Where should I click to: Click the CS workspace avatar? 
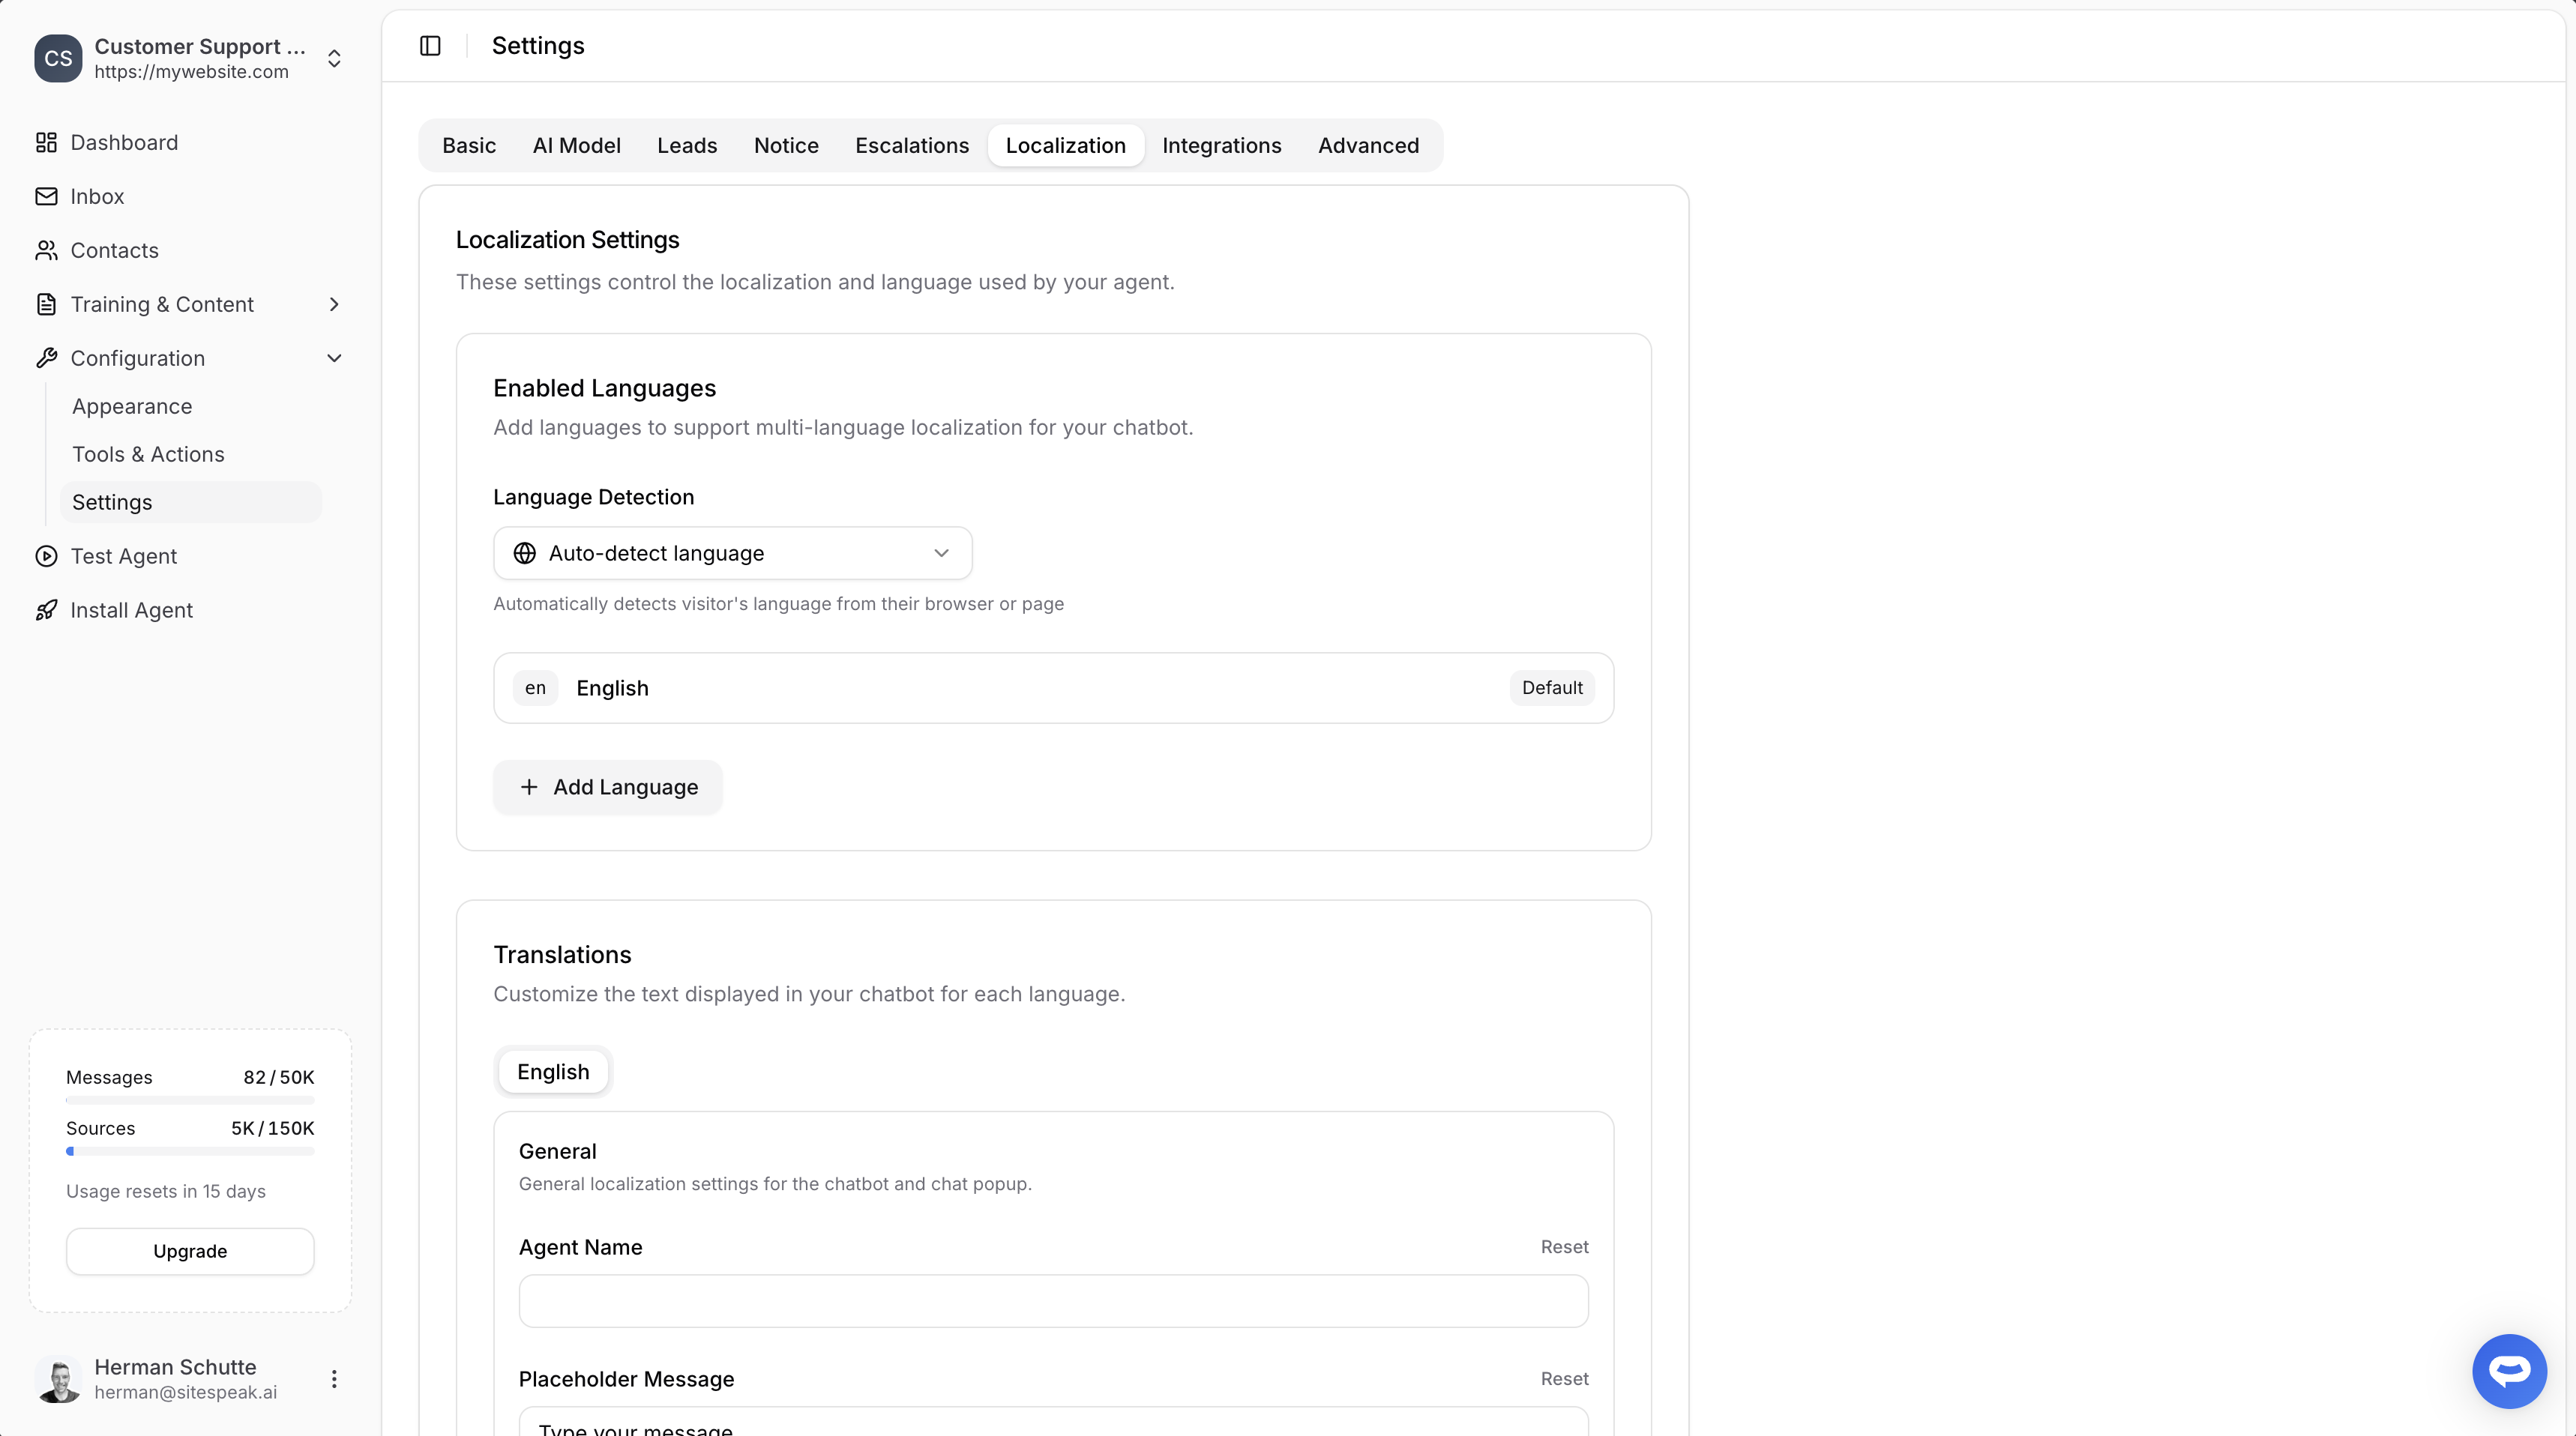[x=57, y=58]
